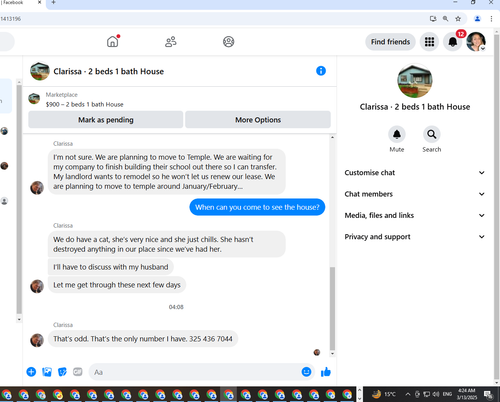Click the '$900 – 2 beds 1 bath House' listing text

coord(85,104)
